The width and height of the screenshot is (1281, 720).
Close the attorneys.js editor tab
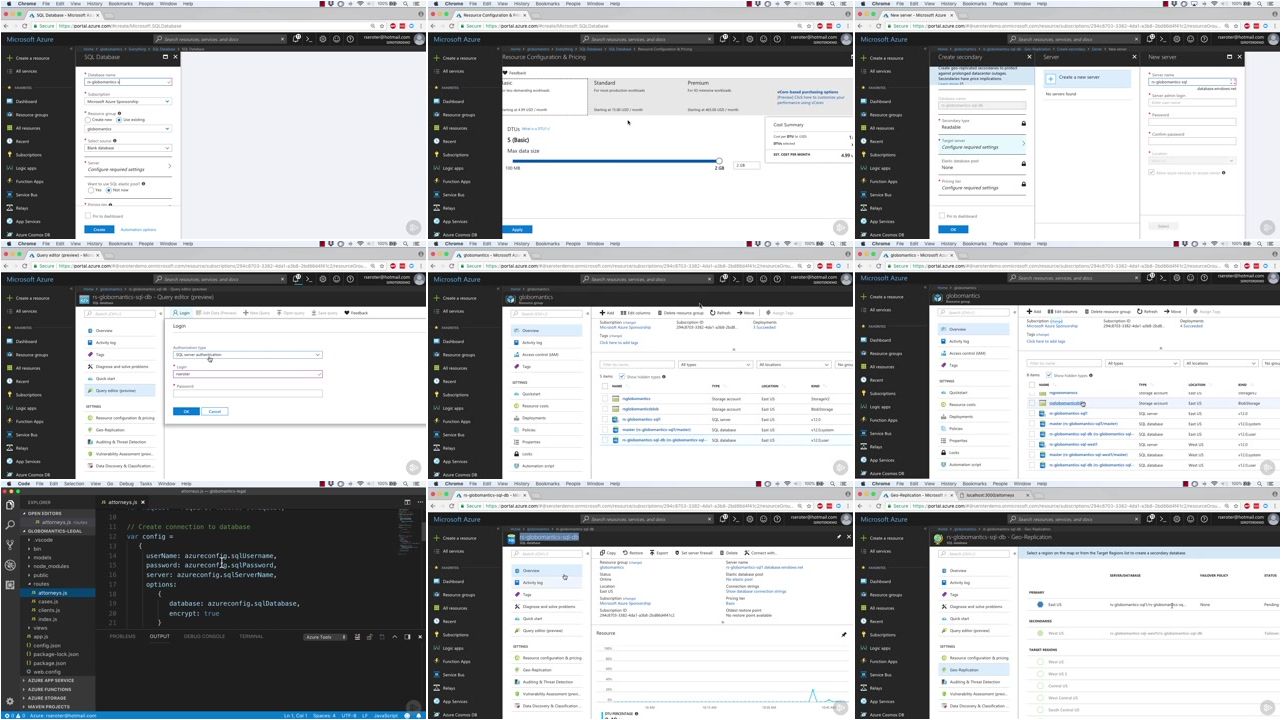tap(143, 502)
